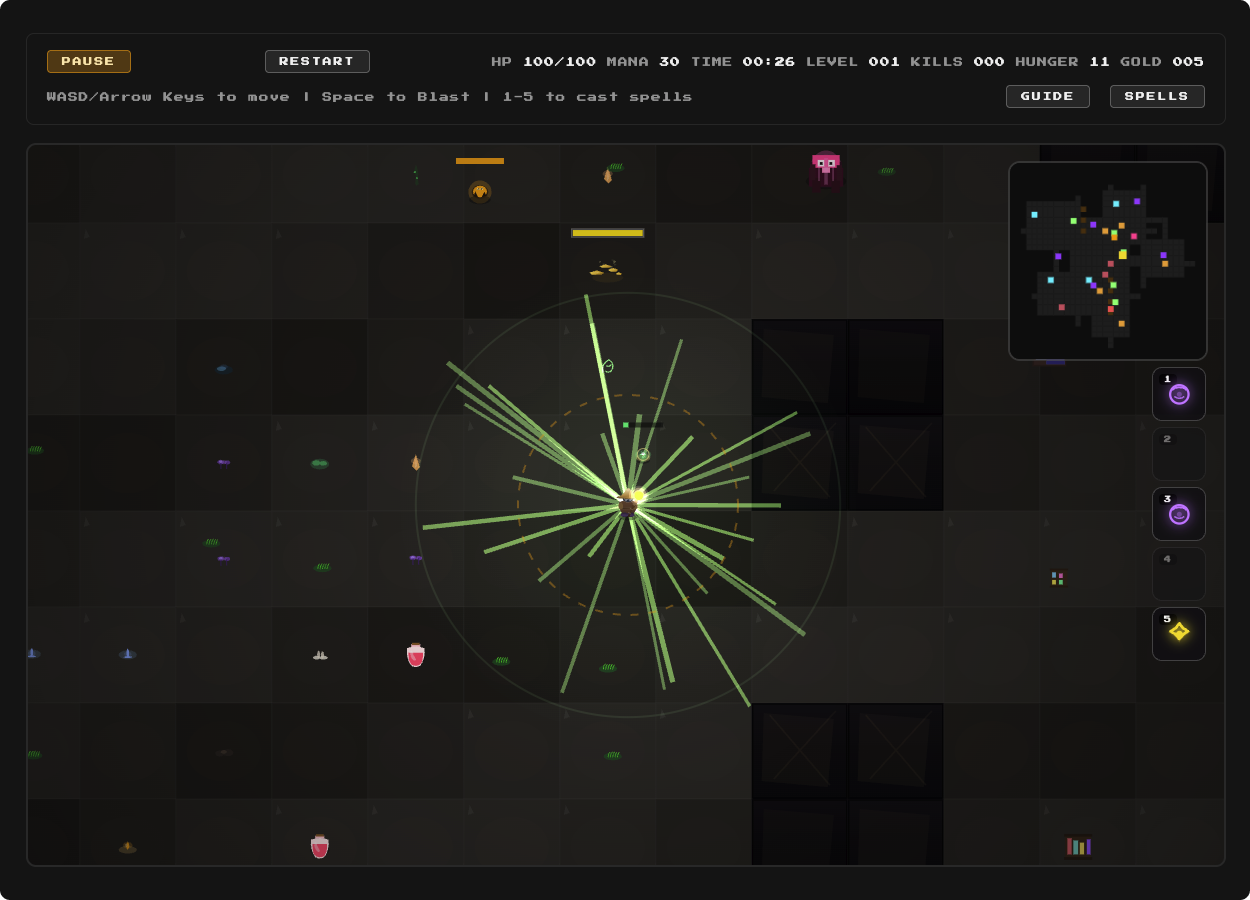Click the orange crystal shard near top
This screenshot has width=1250, height=900.
(607, 176)
